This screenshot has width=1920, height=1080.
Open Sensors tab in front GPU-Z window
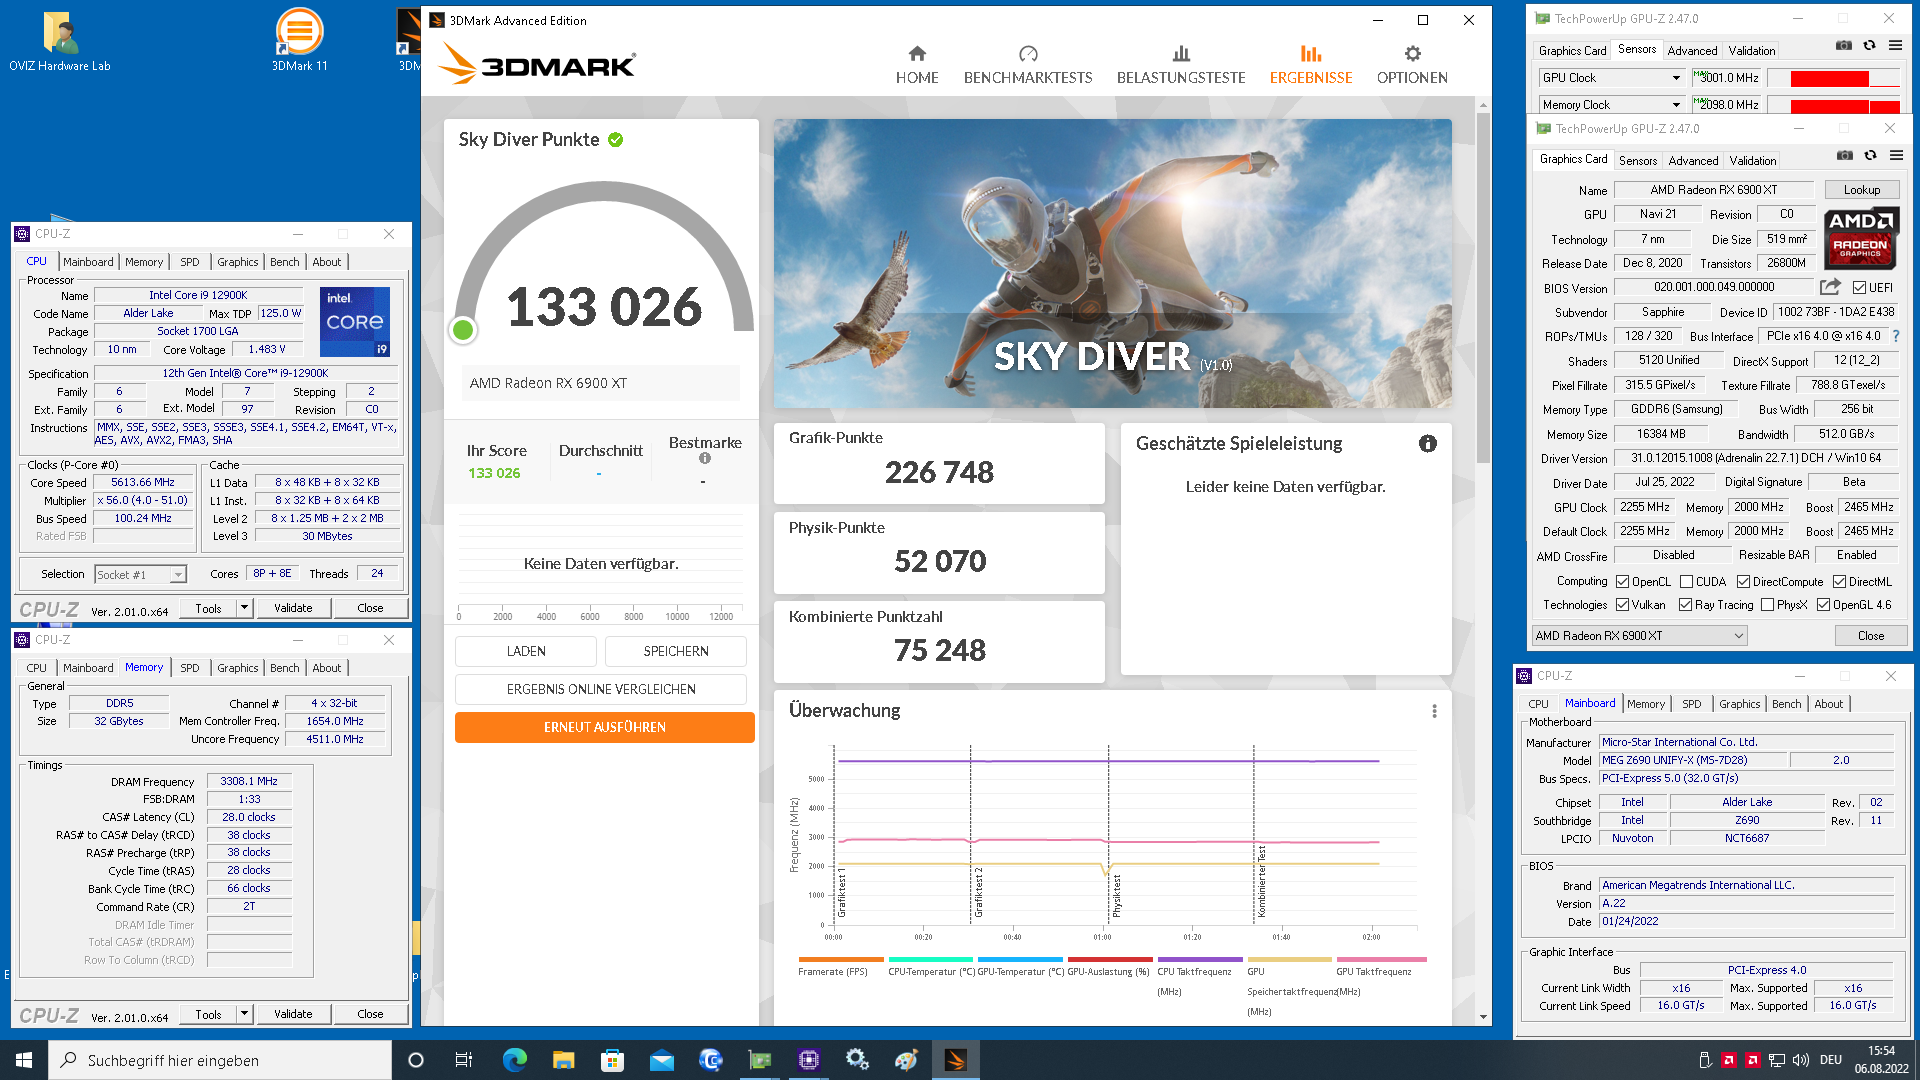coord(1637,161)
